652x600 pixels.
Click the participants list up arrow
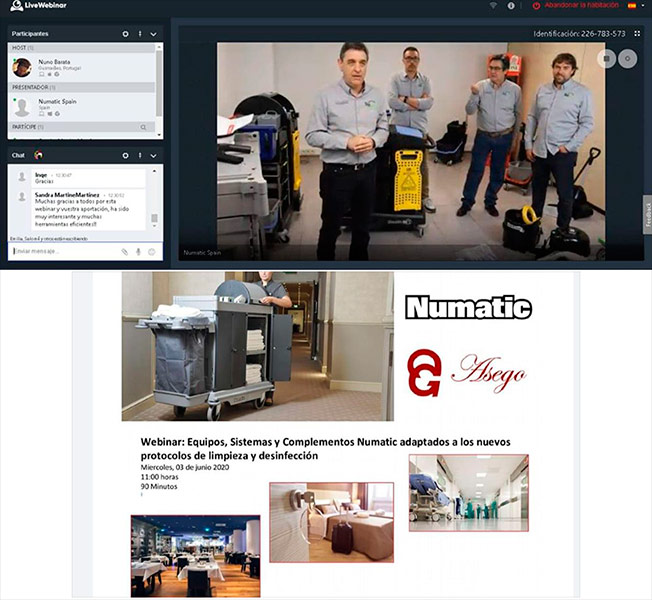[159, 47]
